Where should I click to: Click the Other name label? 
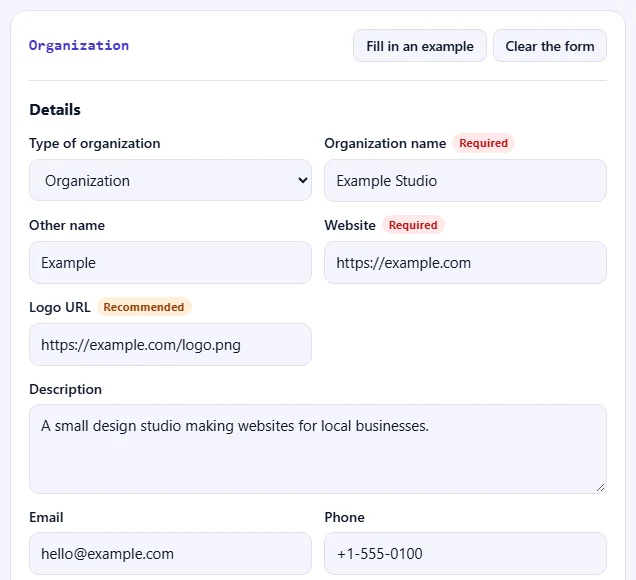67,225
